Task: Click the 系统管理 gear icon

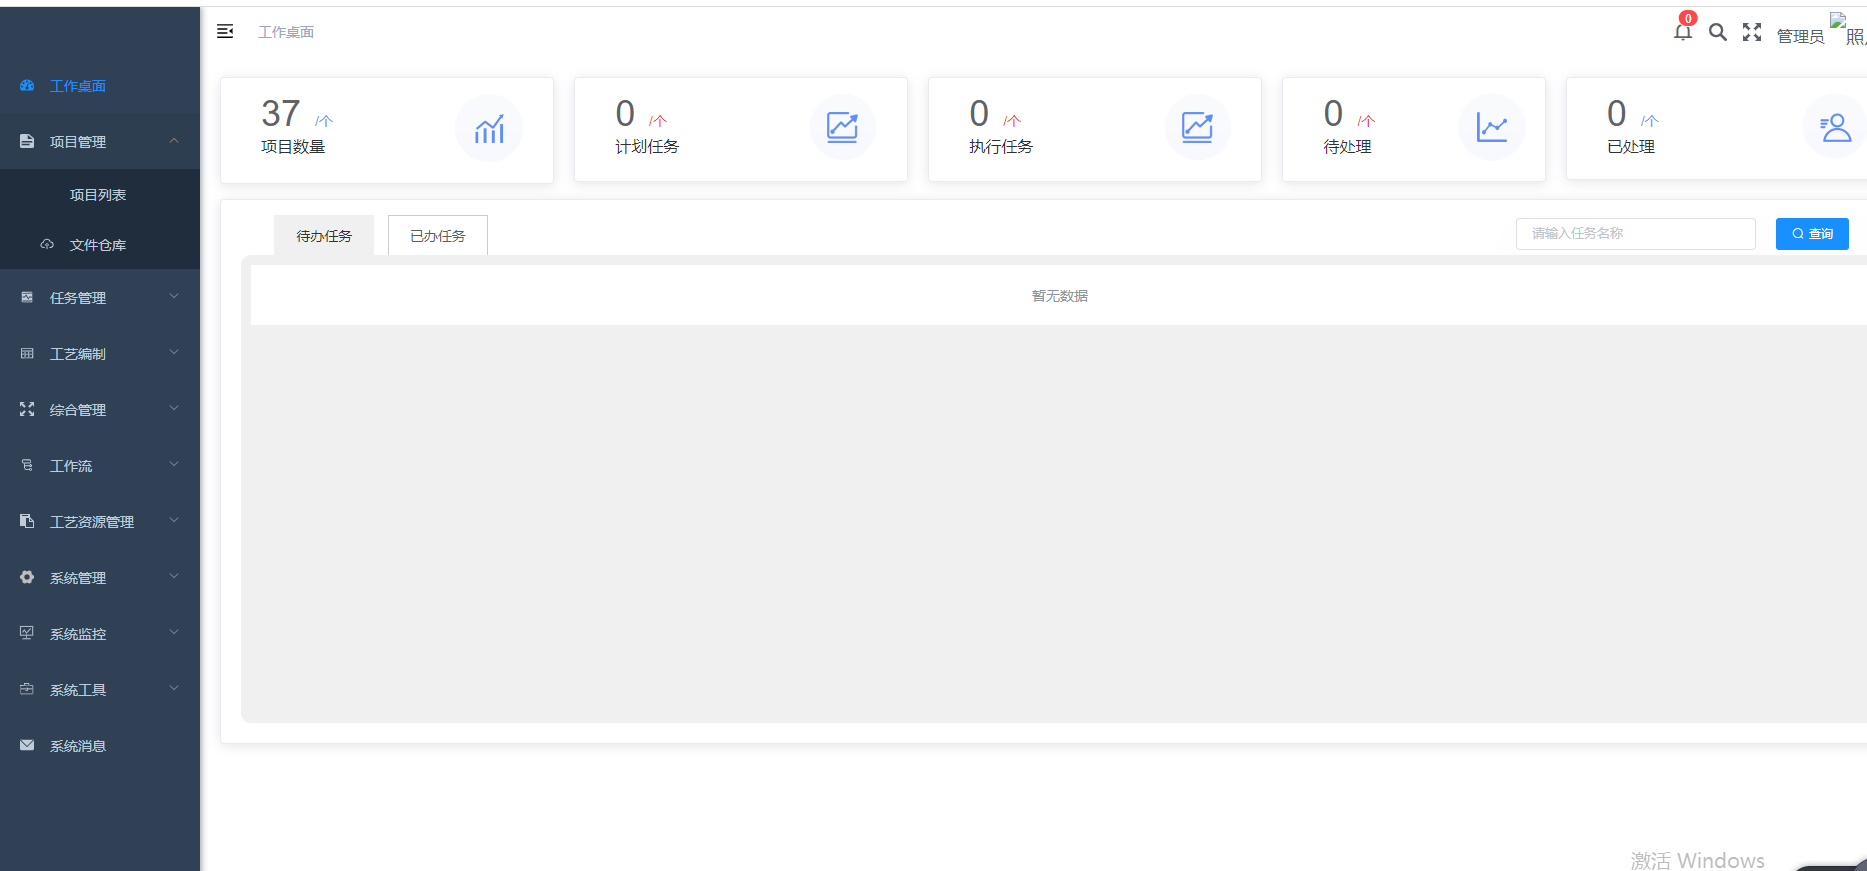Action: 27,578
